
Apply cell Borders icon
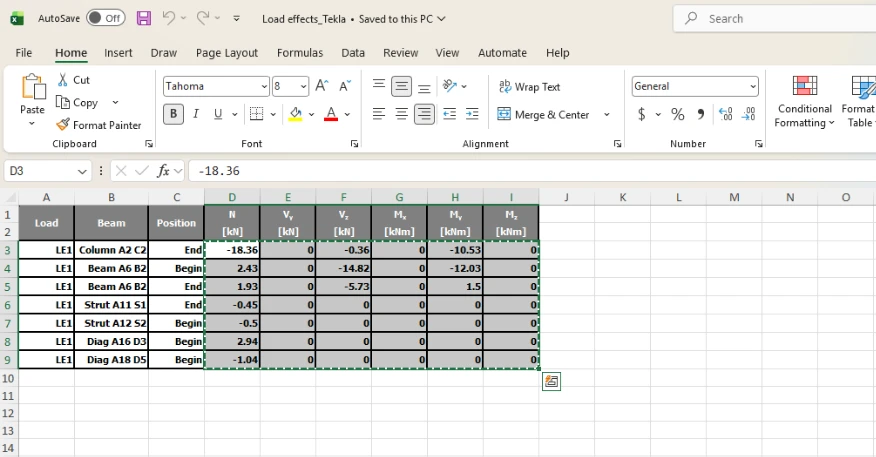coord(256,114)
